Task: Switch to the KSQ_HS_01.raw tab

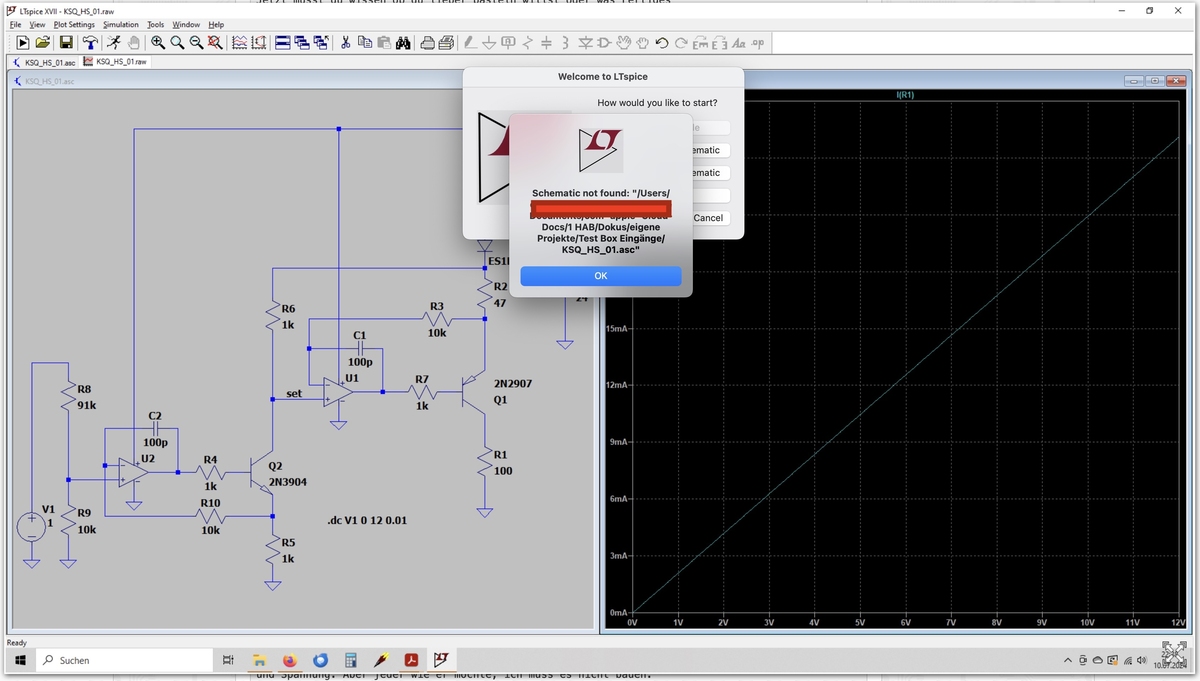Action: click(x=115, y=61)
